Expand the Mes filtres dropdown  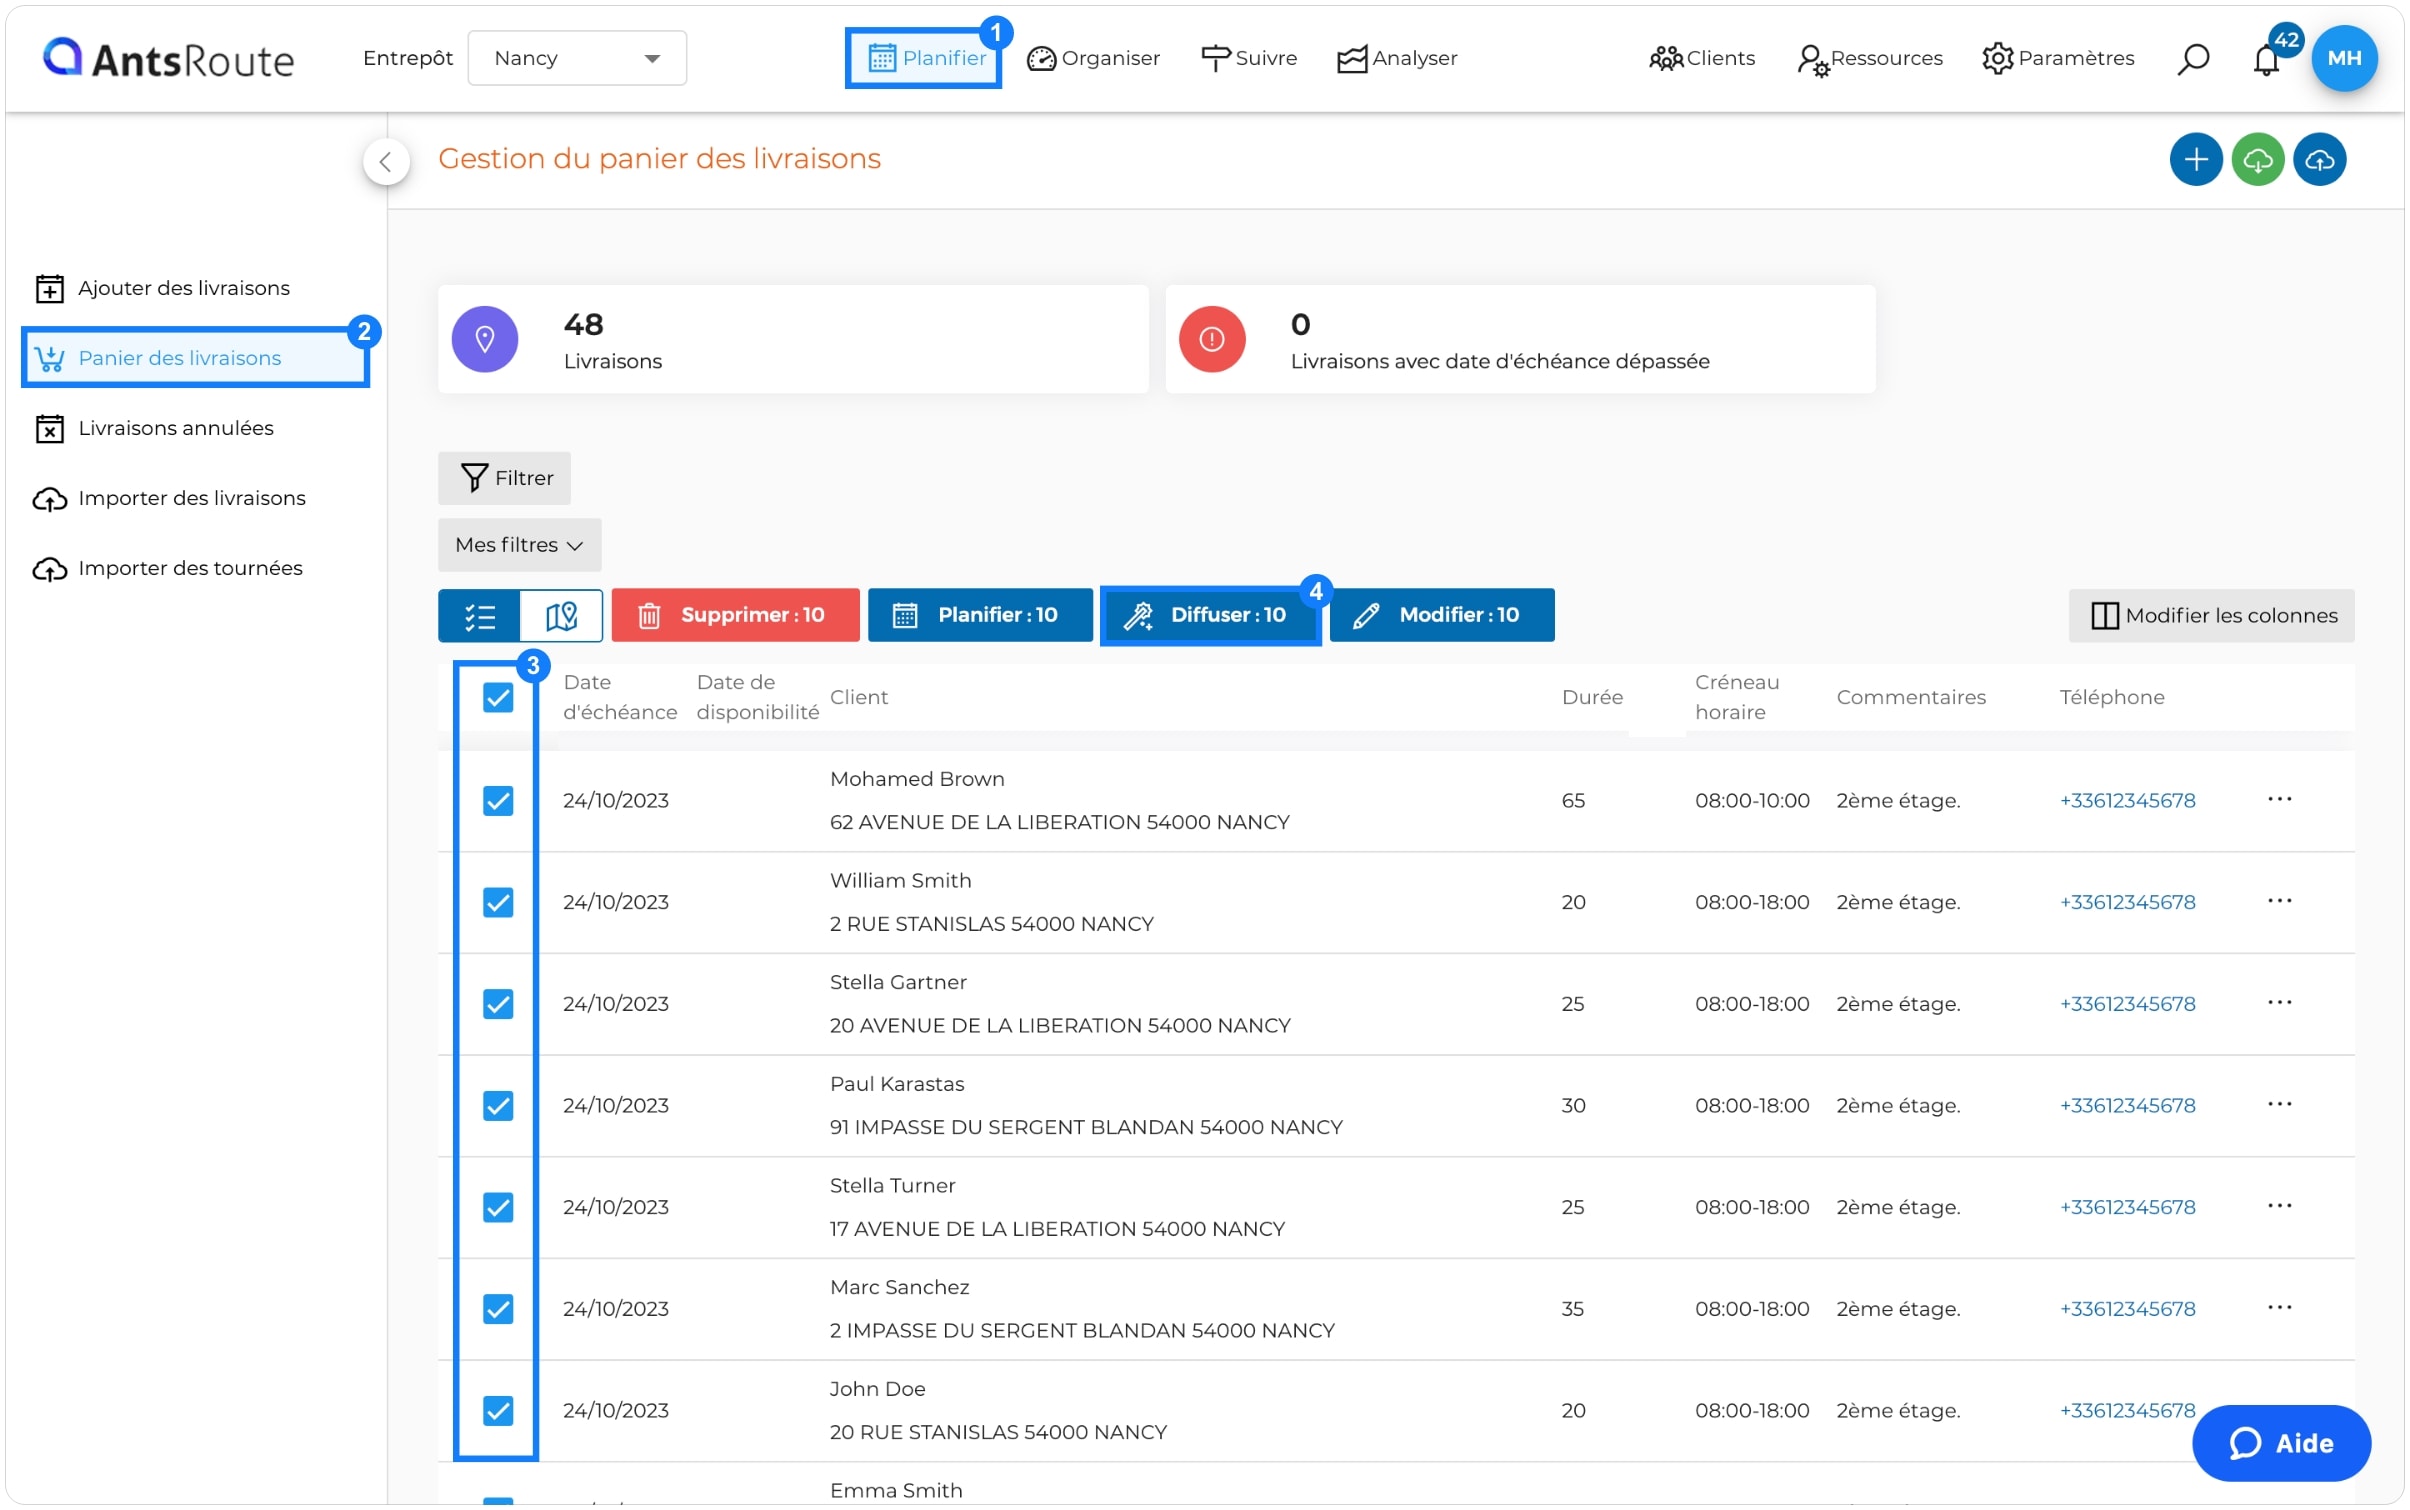click(519, 545)
